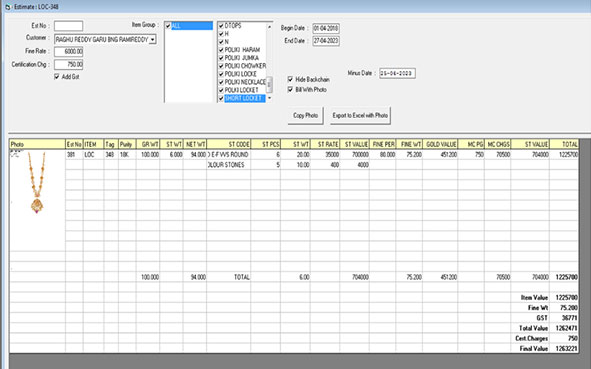This screenshot has height=369, width=591.
Task: Click the item list scroll-down arrow
Action: [269, 98]
